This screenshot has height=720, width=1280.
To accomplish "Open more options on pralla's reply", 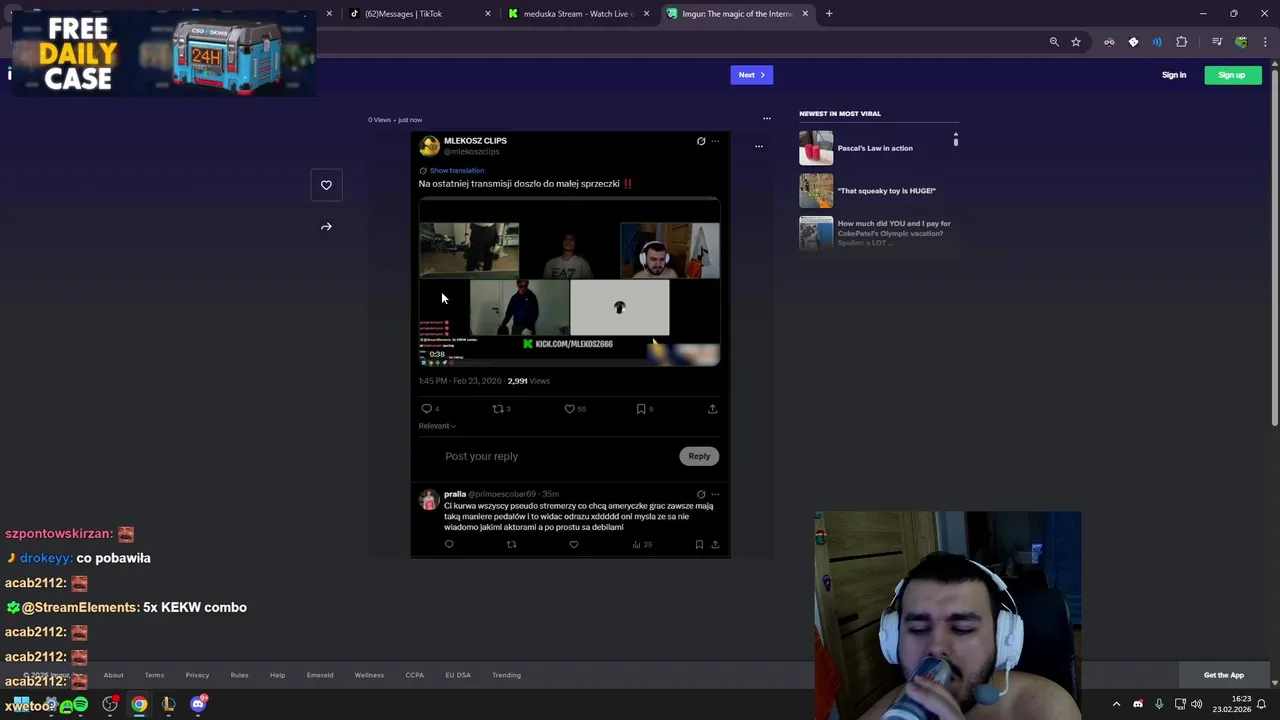I will pos(715,494).
